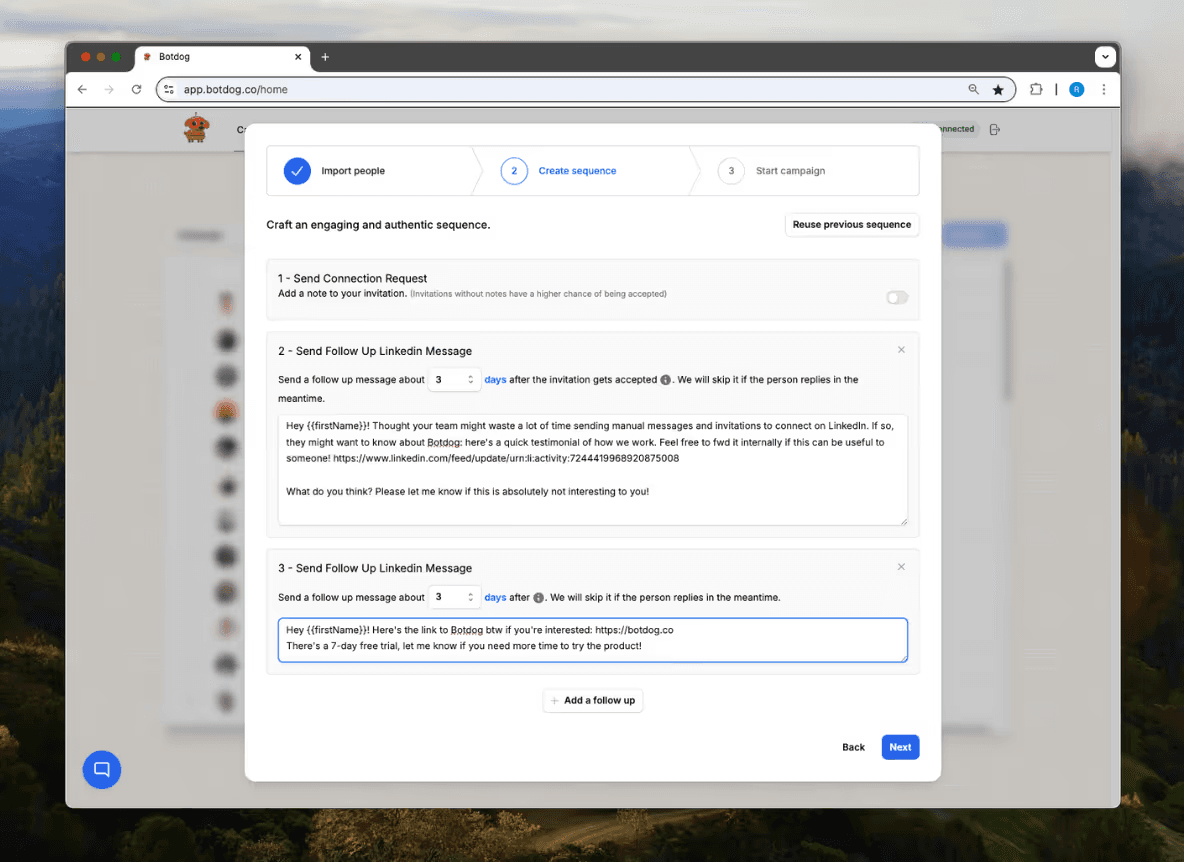Open a new browser tab
The width and height of the screenshot is (1184, 862).
click(x=325, y=57)
